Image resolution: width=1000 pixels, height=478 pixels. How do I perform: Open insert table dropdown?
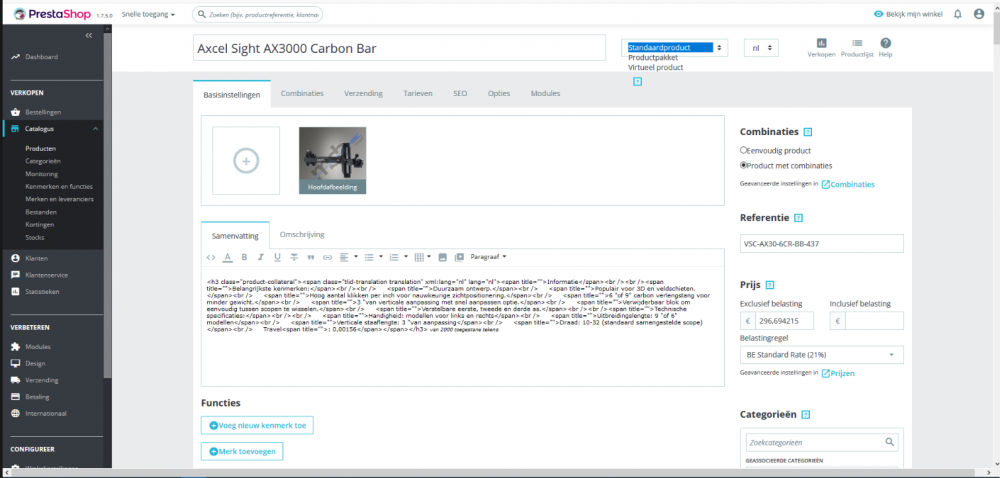pyautogui.click(x=423, y=257)
